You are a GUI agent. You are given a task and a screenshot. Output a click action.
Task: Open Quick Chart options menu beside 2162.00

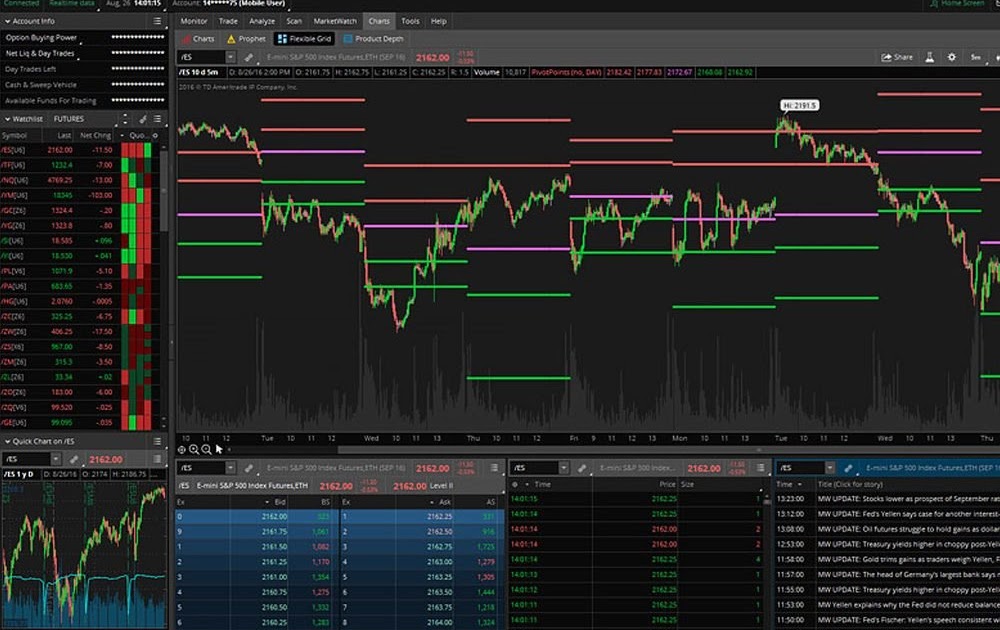pyautogui.click(x=158, y=459)
